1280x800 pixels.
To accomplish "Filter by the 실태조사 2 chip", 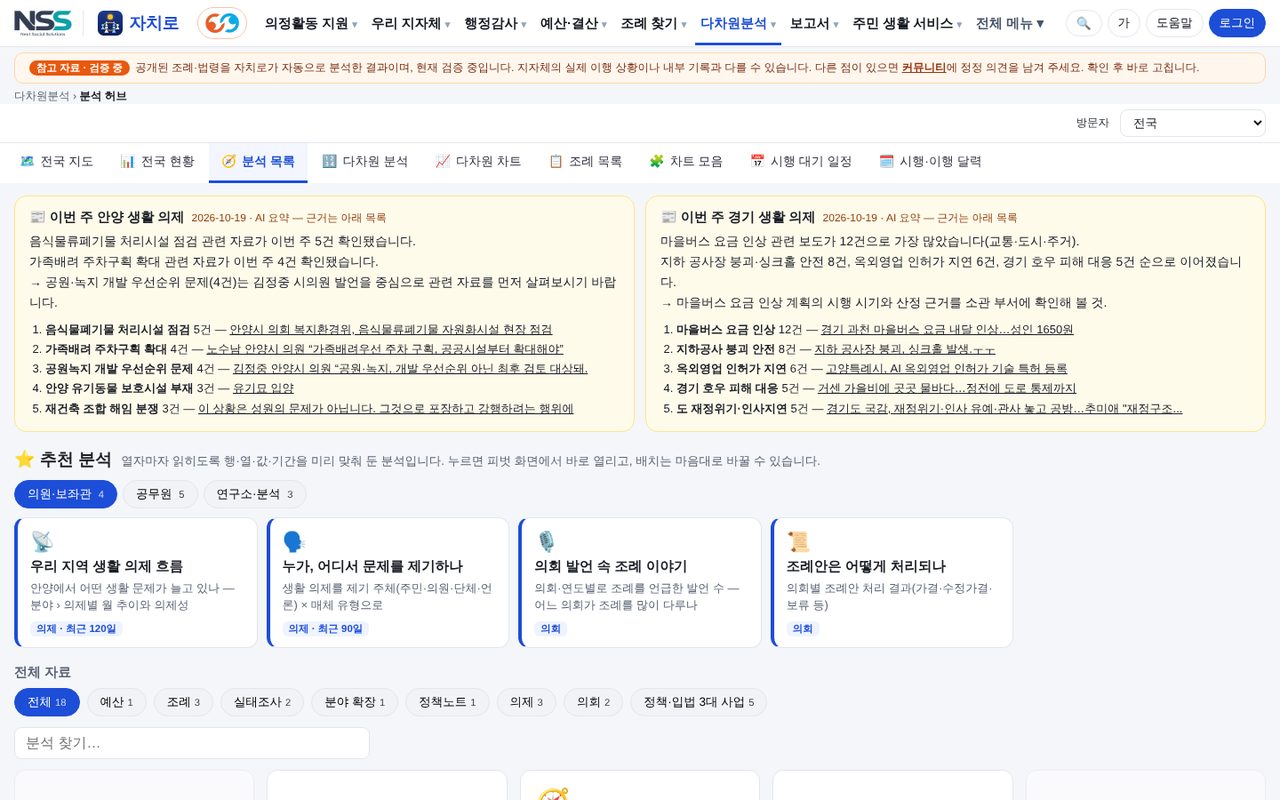I will coord(262,702).
